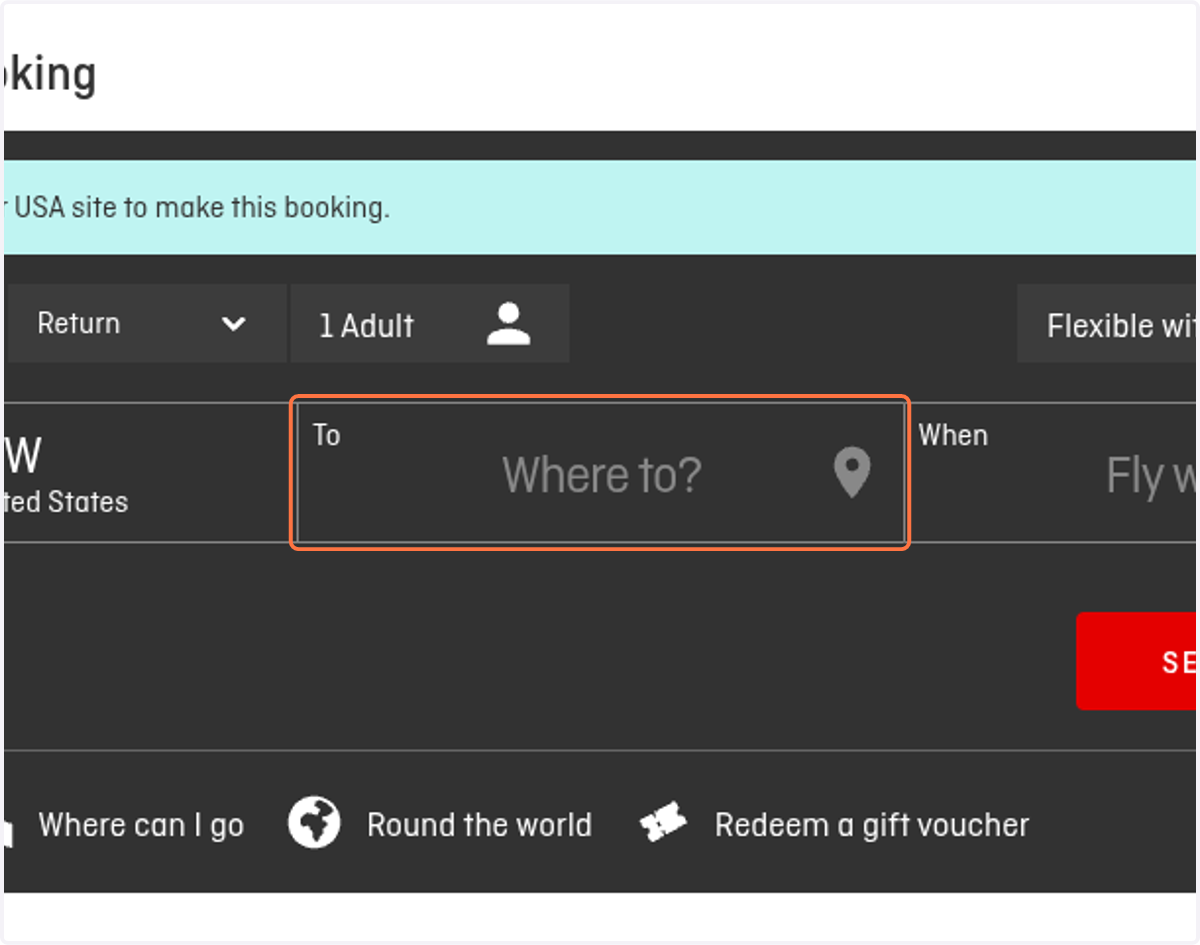Open the Return trip type dropdown

(145, 324)
